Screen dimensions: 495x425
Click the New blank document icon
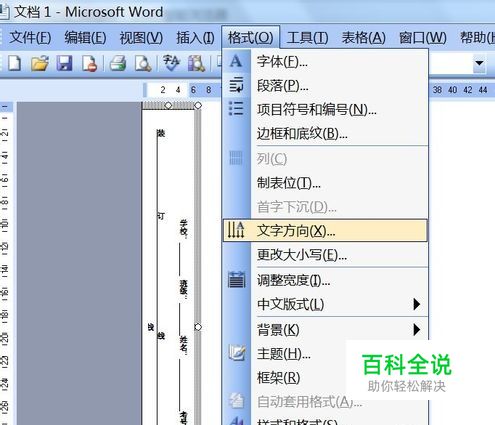(x=14, y=63)
